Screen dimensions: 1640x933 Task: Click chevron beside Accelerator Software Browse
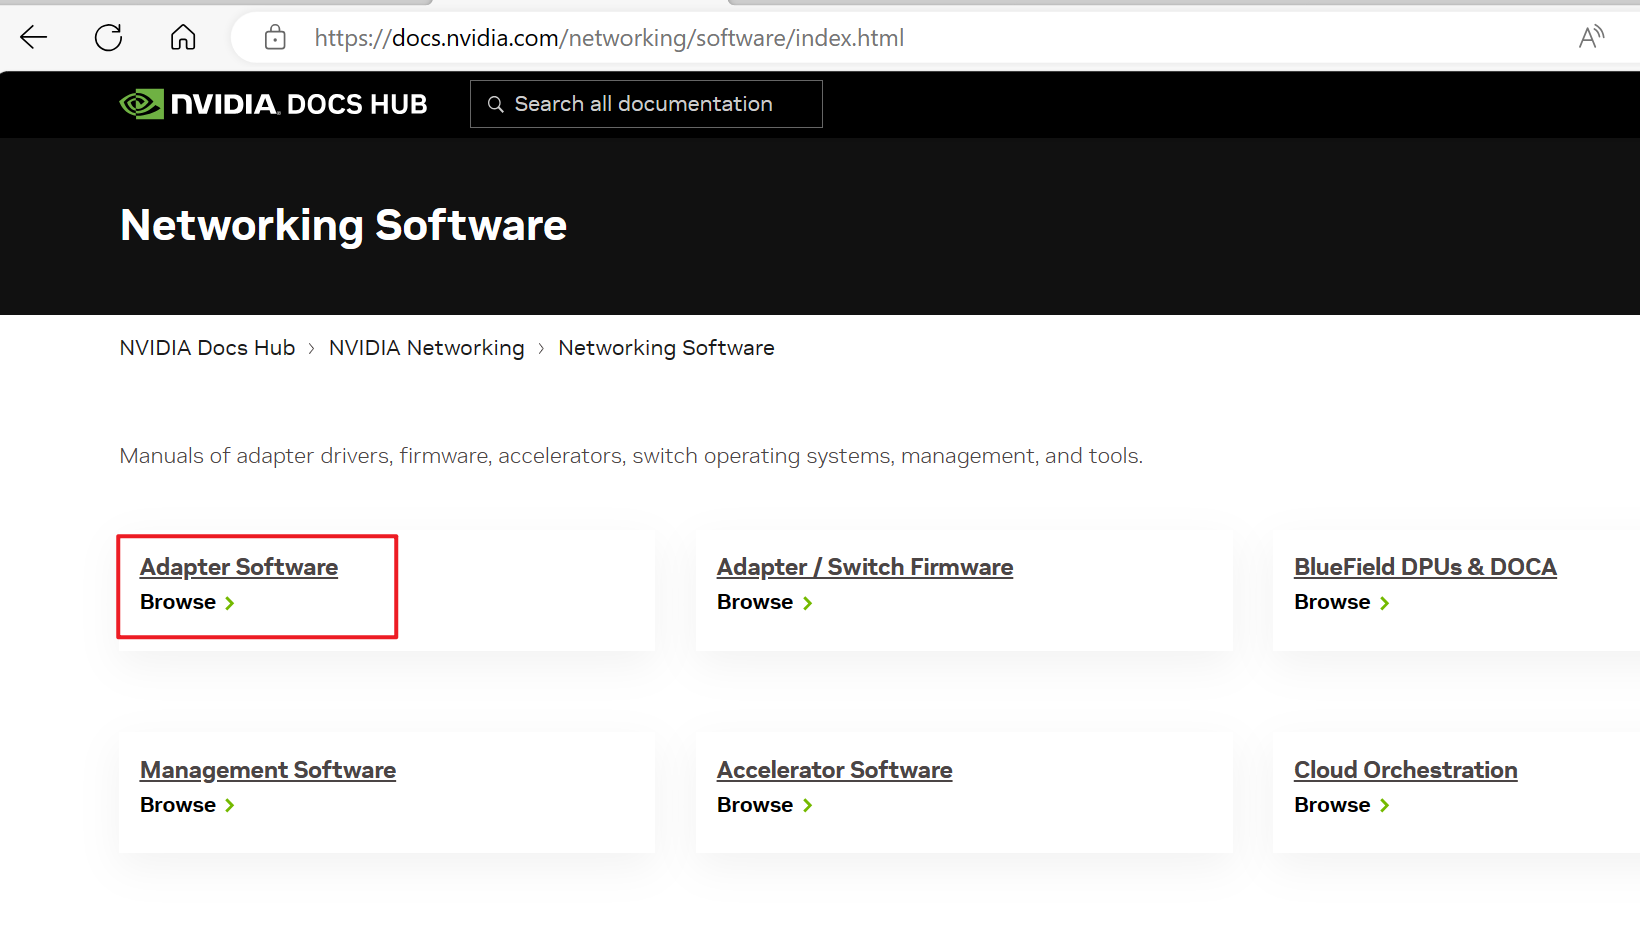coord(807,805)
